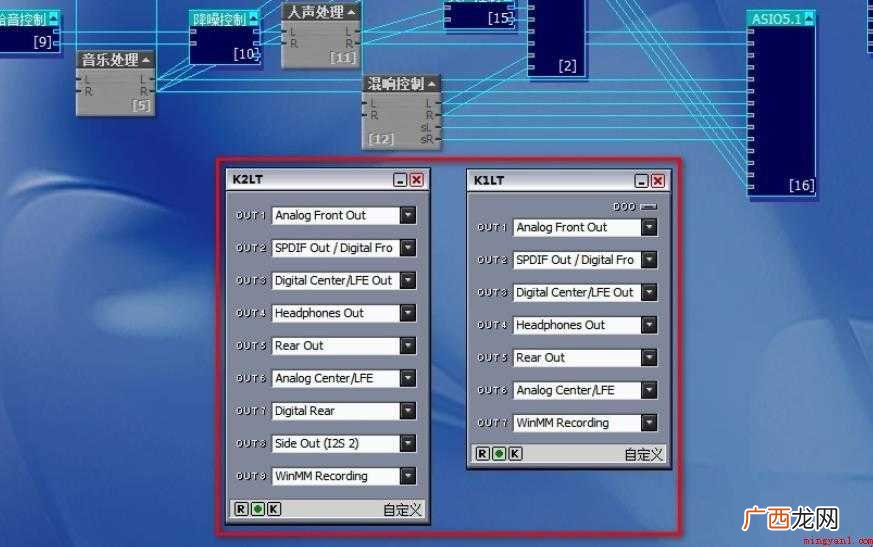
Task: Click the 自定义 label in K1LT
Action: pos(644,455)
